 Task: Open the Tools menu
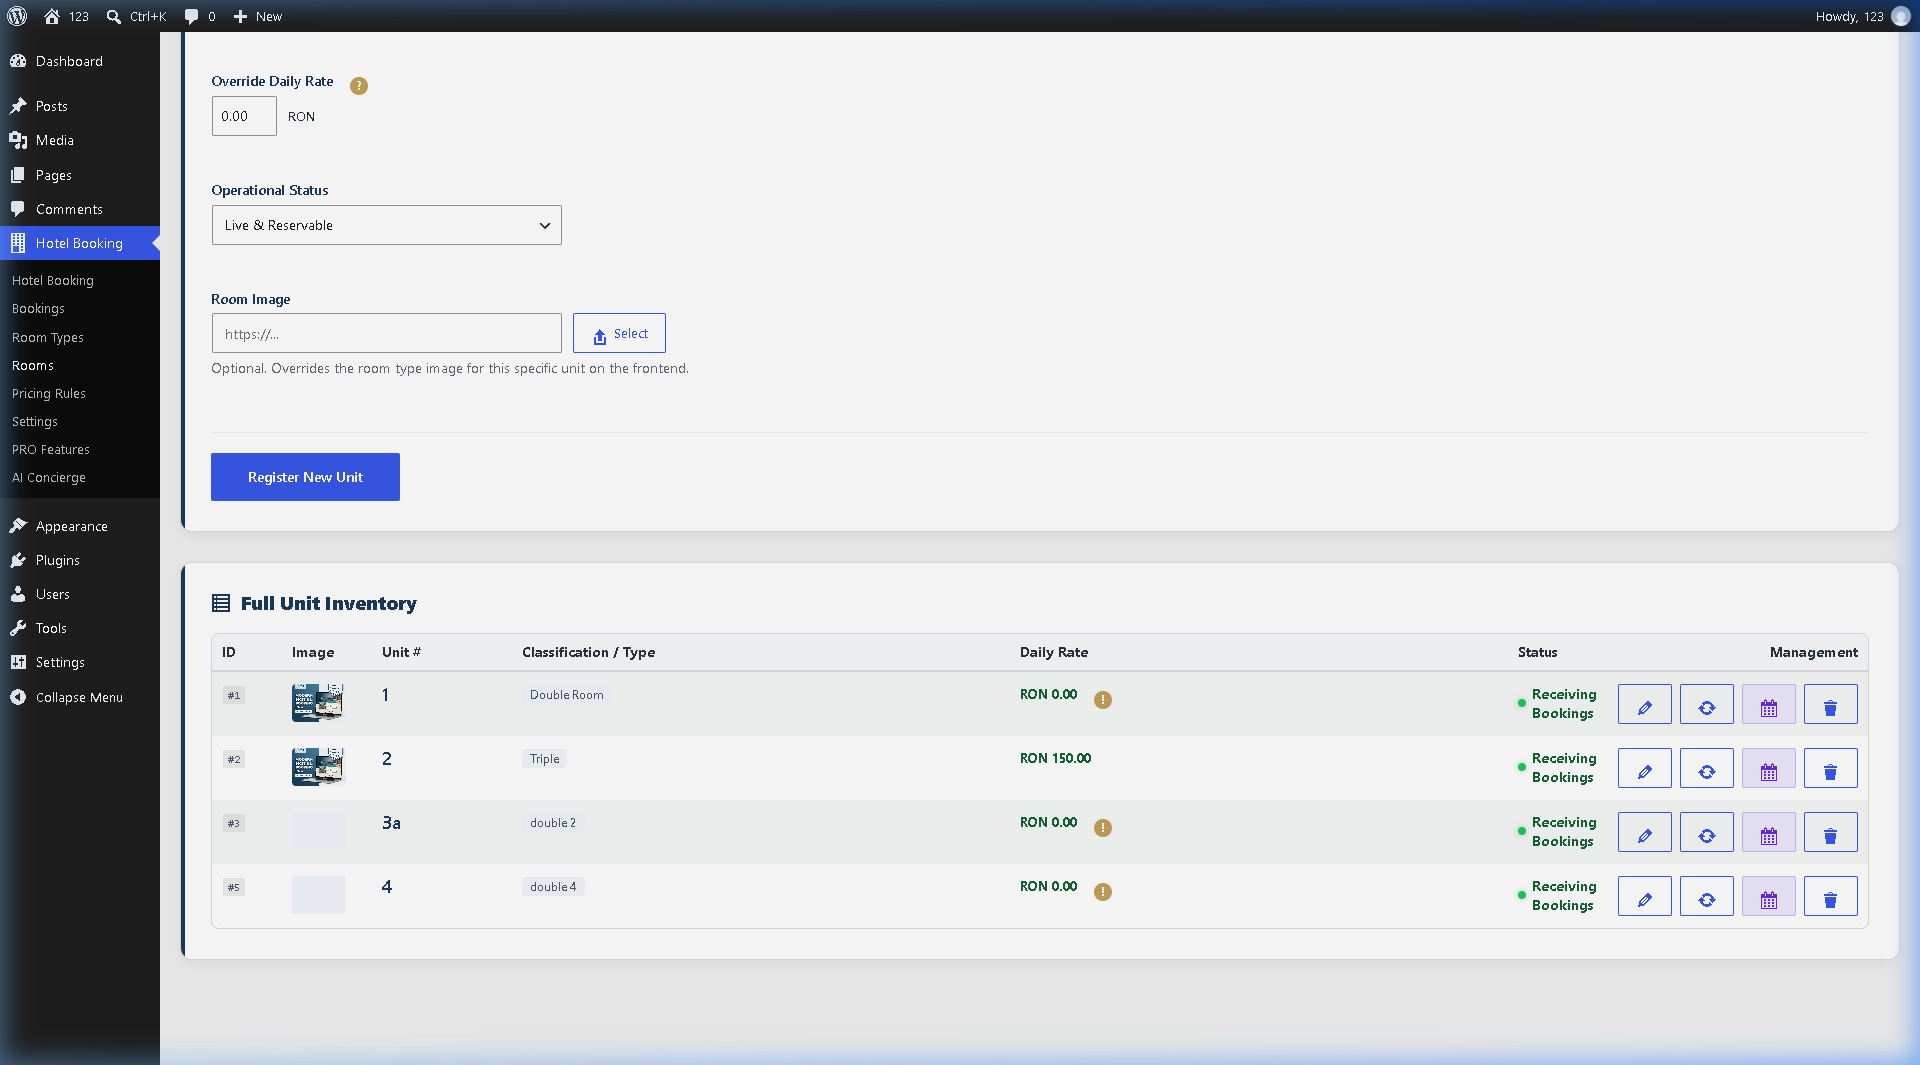(x=80, y=628)
